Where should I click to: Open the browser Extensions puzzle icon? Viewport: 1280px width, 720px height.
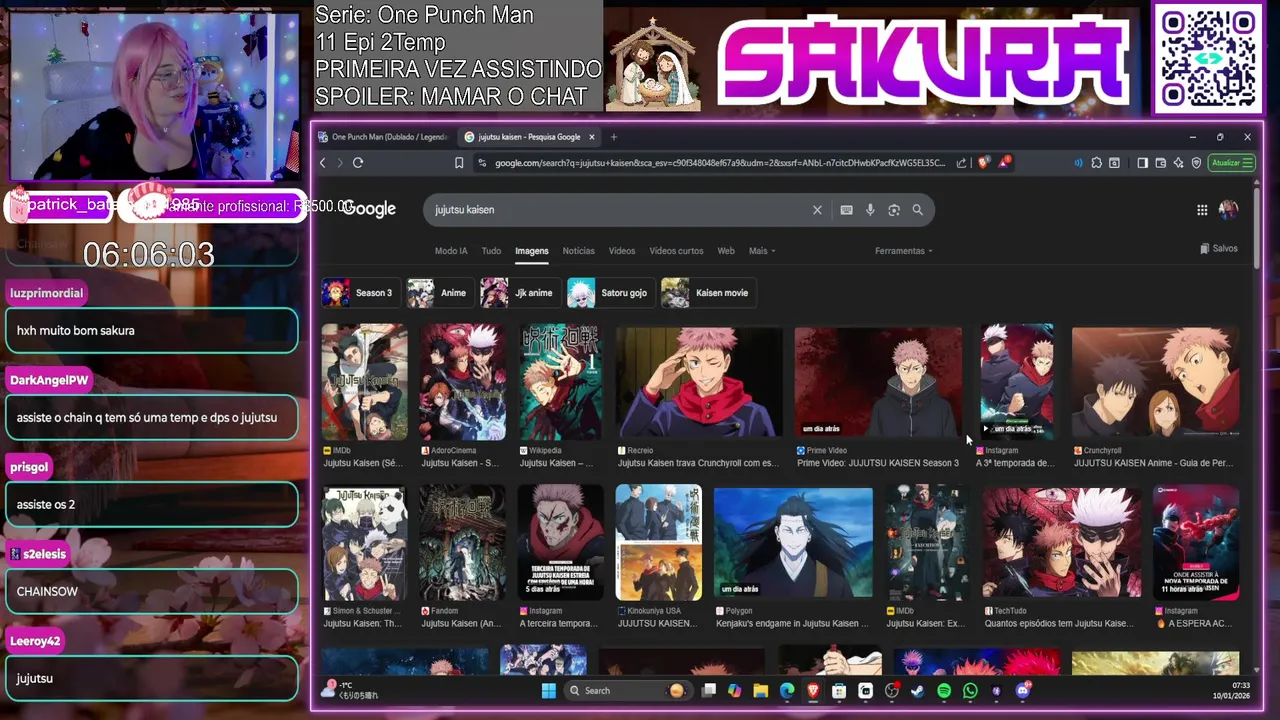1096,163
